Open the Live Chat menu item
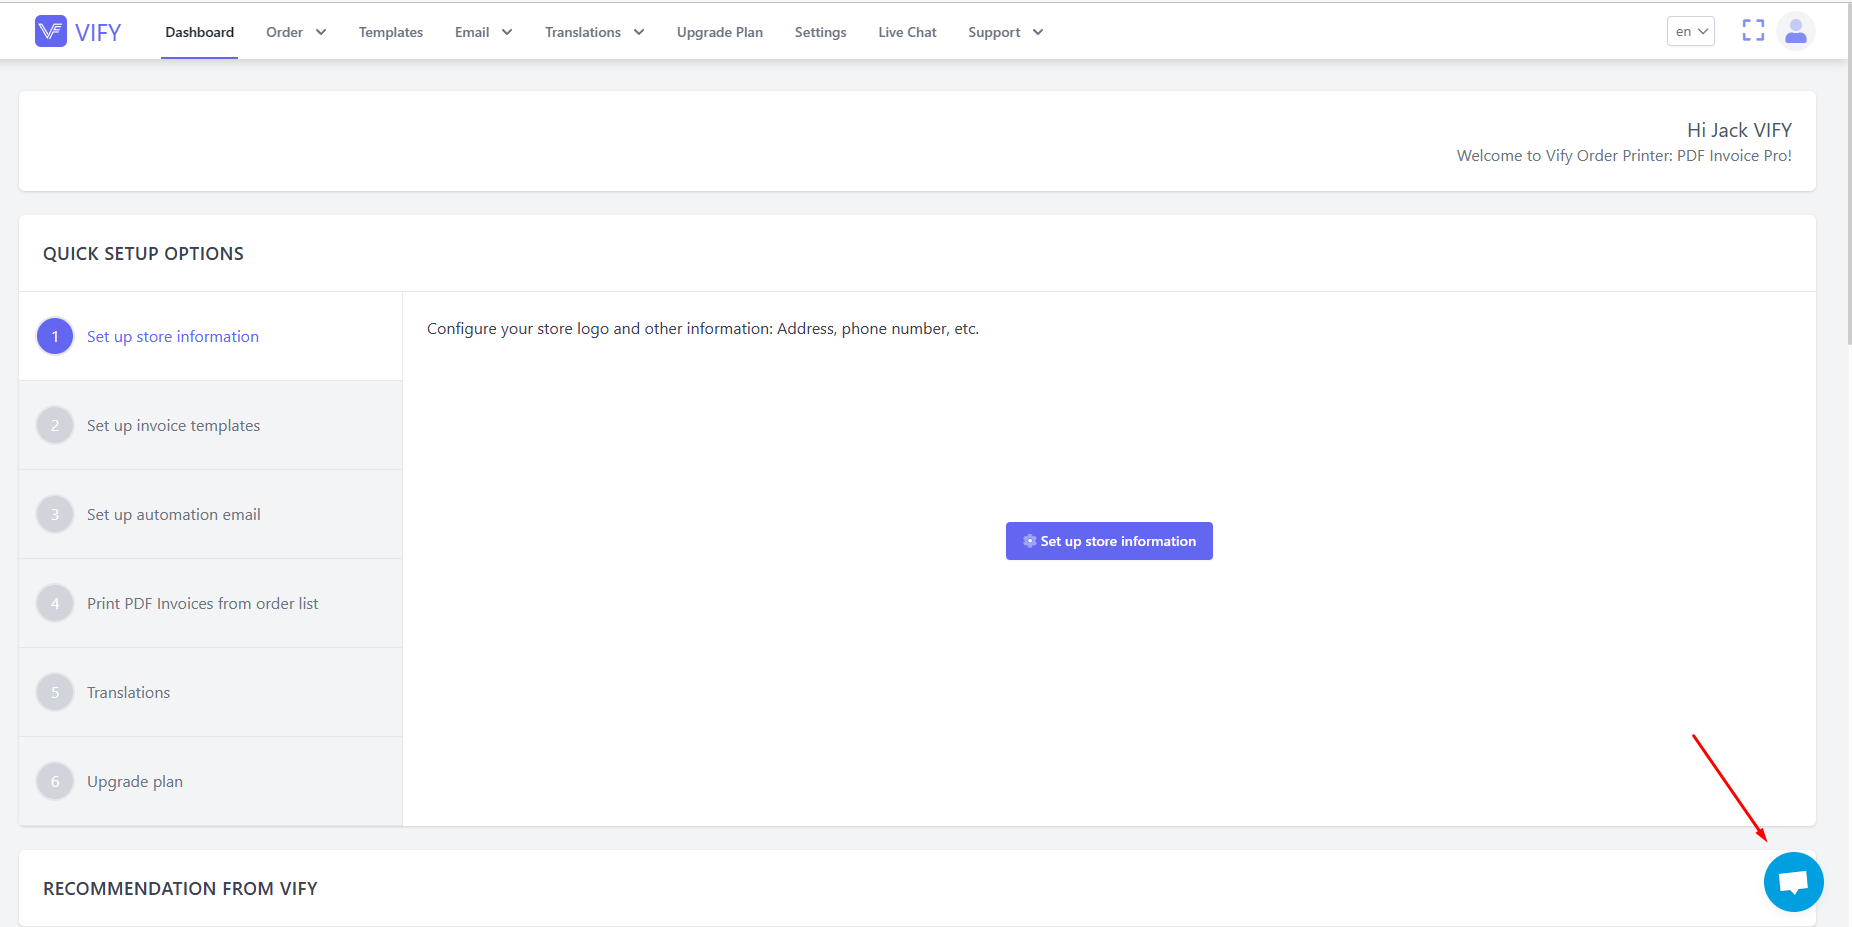 coord(908,32)
